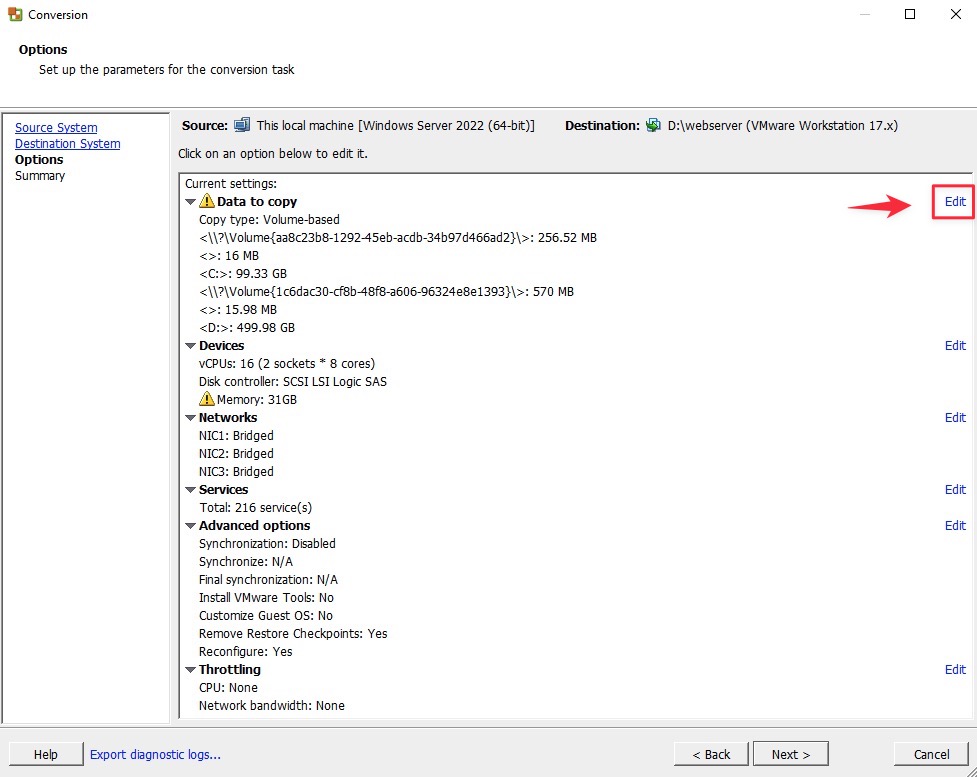Click Reconfigure: Yes row

point(245,652)
